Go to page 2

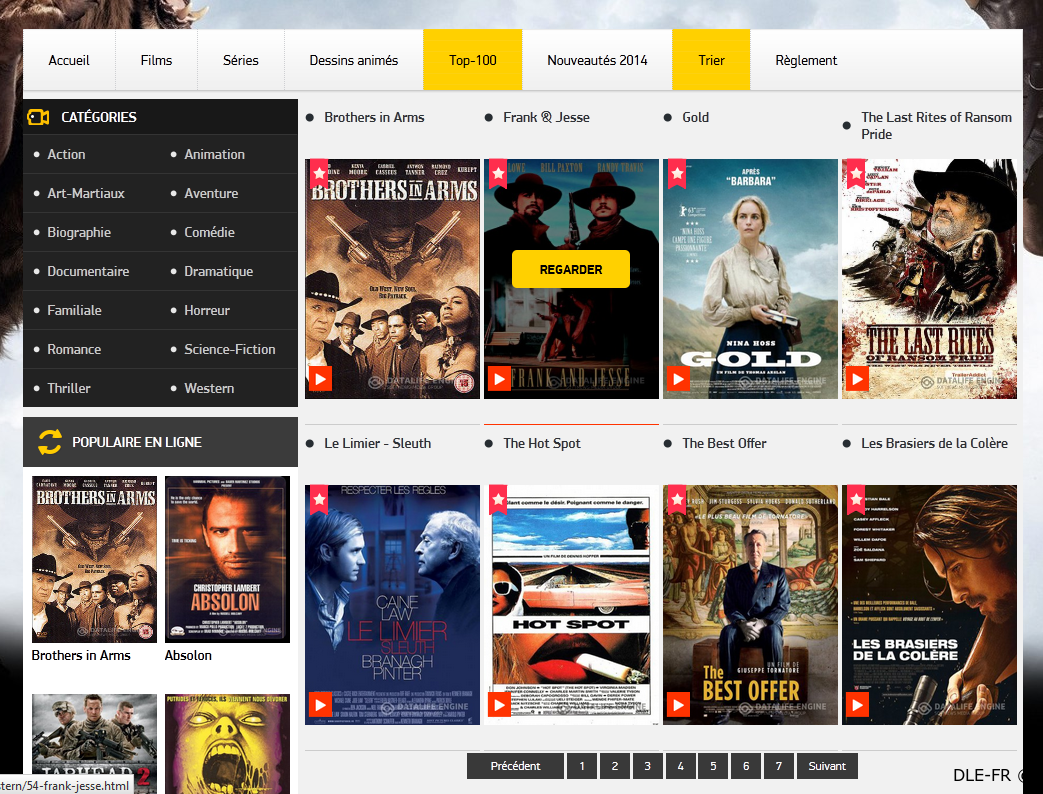(x=615, y=766)
